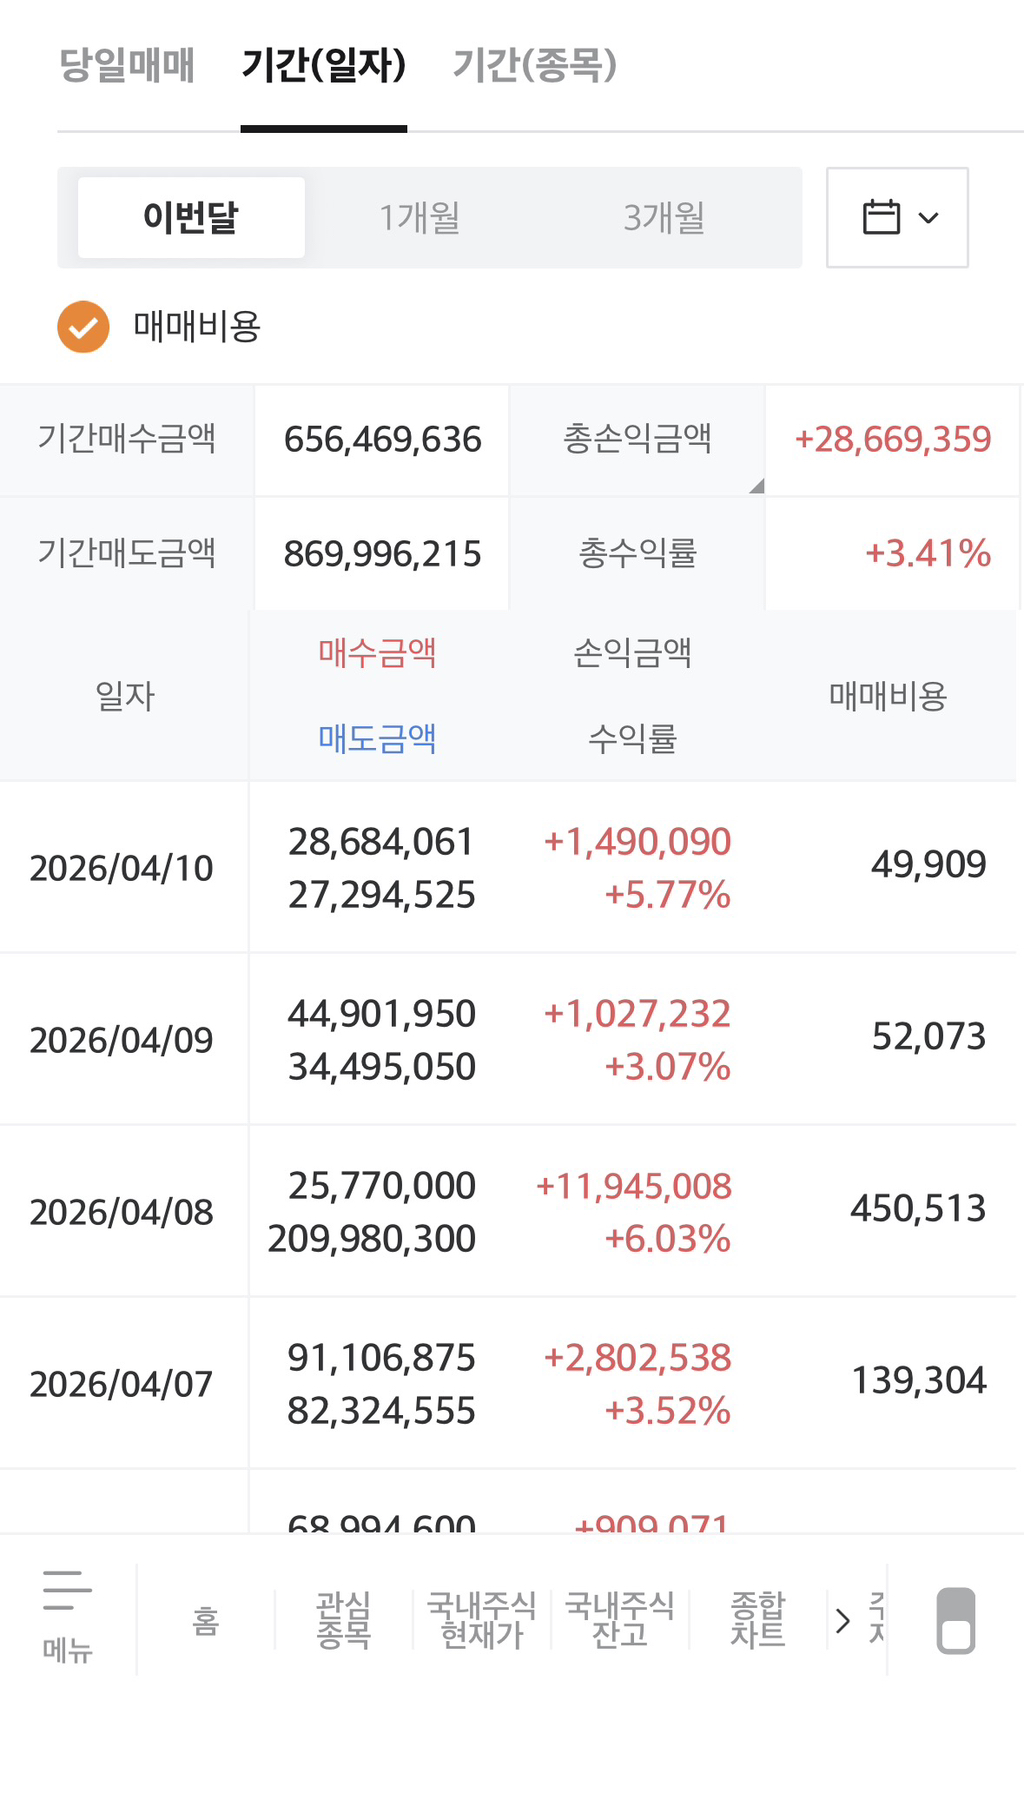The image size is (1024, 1793).
Task: Click the calendar date picker icon
Action: [896, 217]
